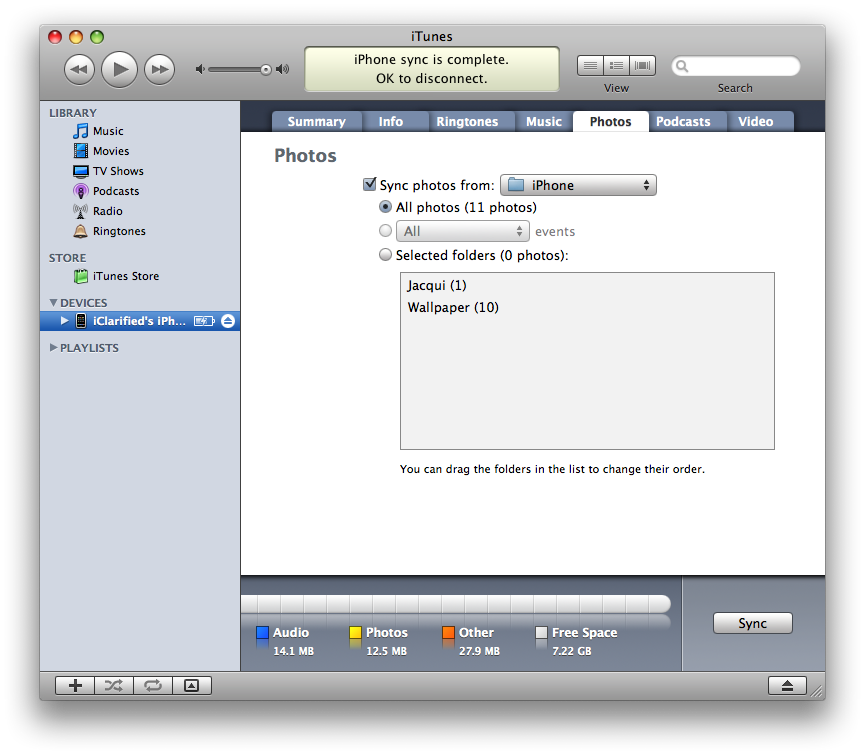
Task: Click the rewind playback button
Action: 79,69
